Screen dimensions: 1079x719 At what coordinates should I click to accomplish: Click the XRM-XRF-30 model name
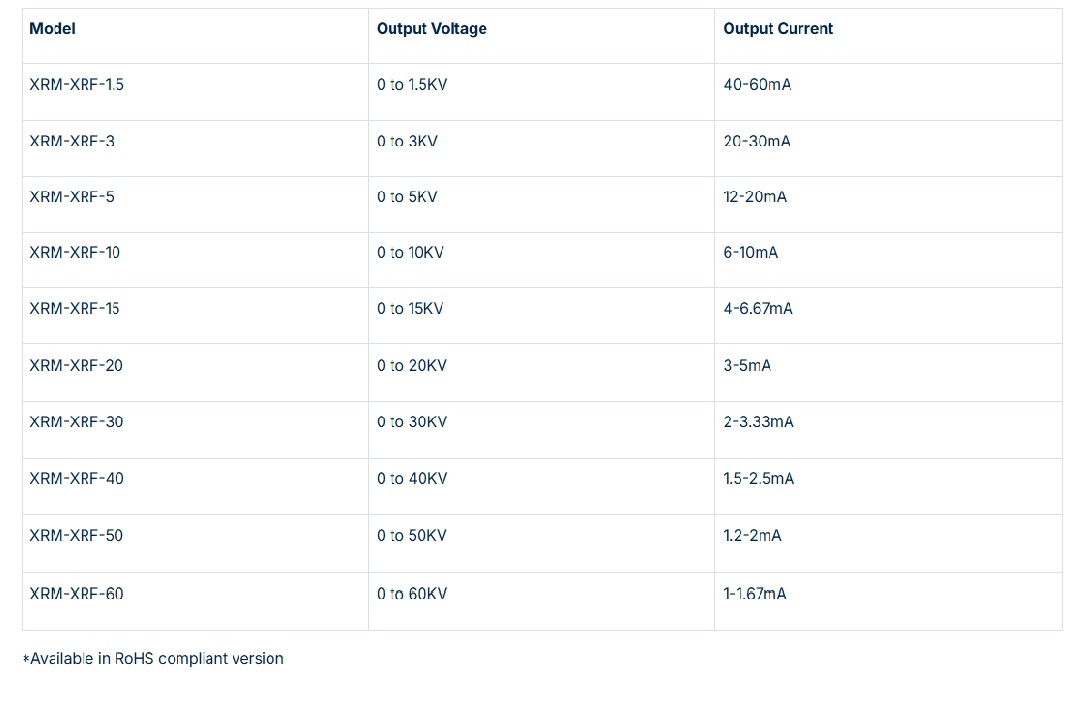click(x=76, y=422)
